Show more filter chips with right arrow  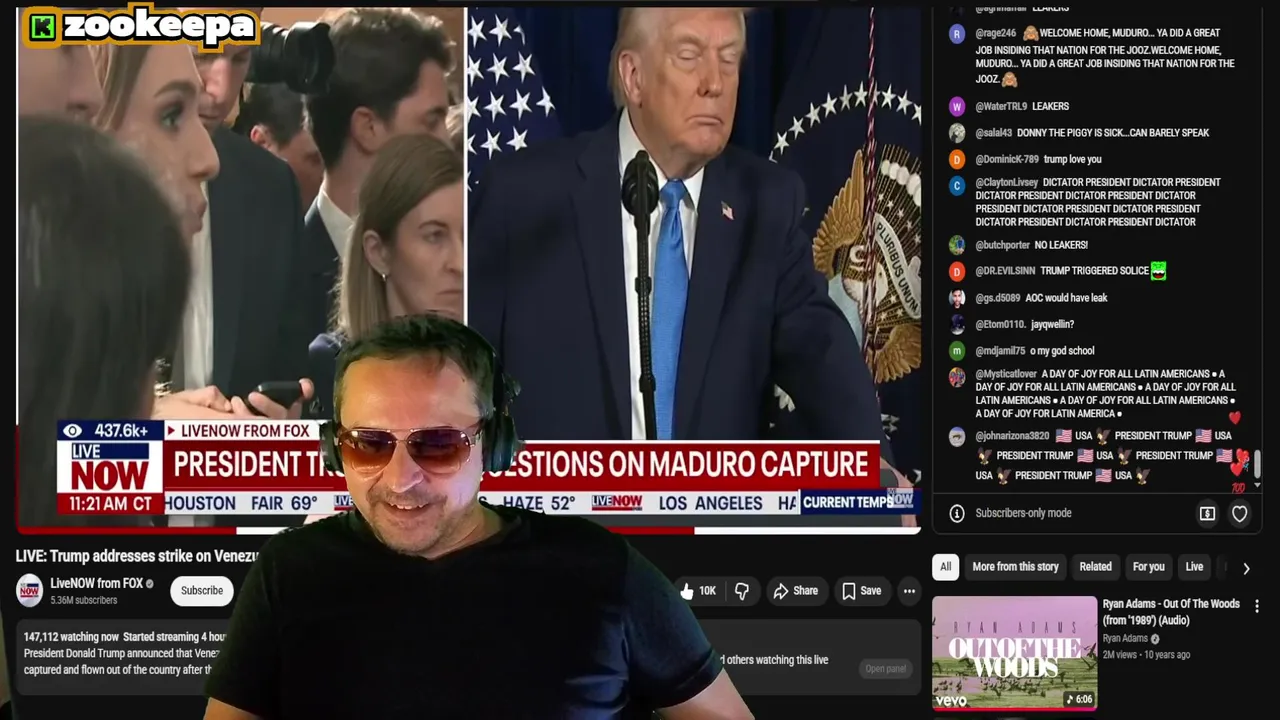(1246, 568)
